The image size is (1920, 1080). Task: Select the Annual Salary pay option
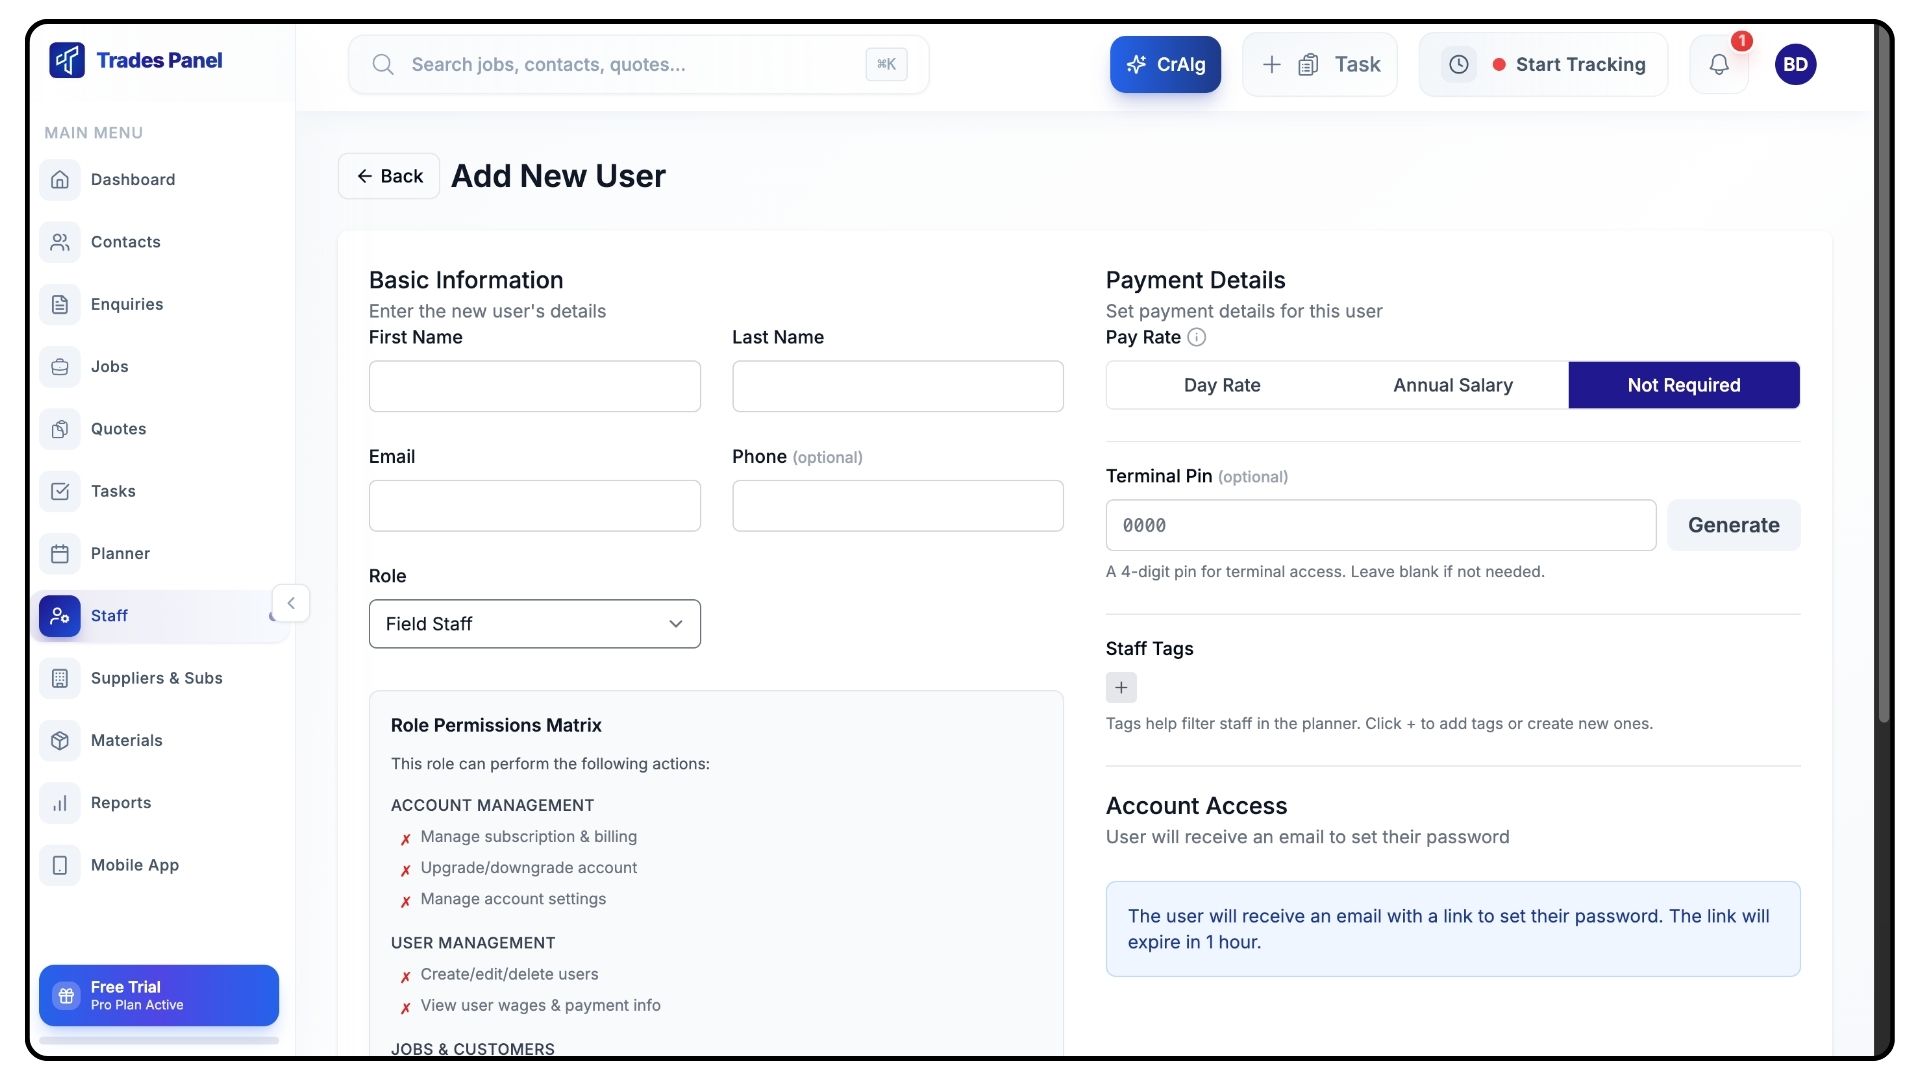point(1452,386)
